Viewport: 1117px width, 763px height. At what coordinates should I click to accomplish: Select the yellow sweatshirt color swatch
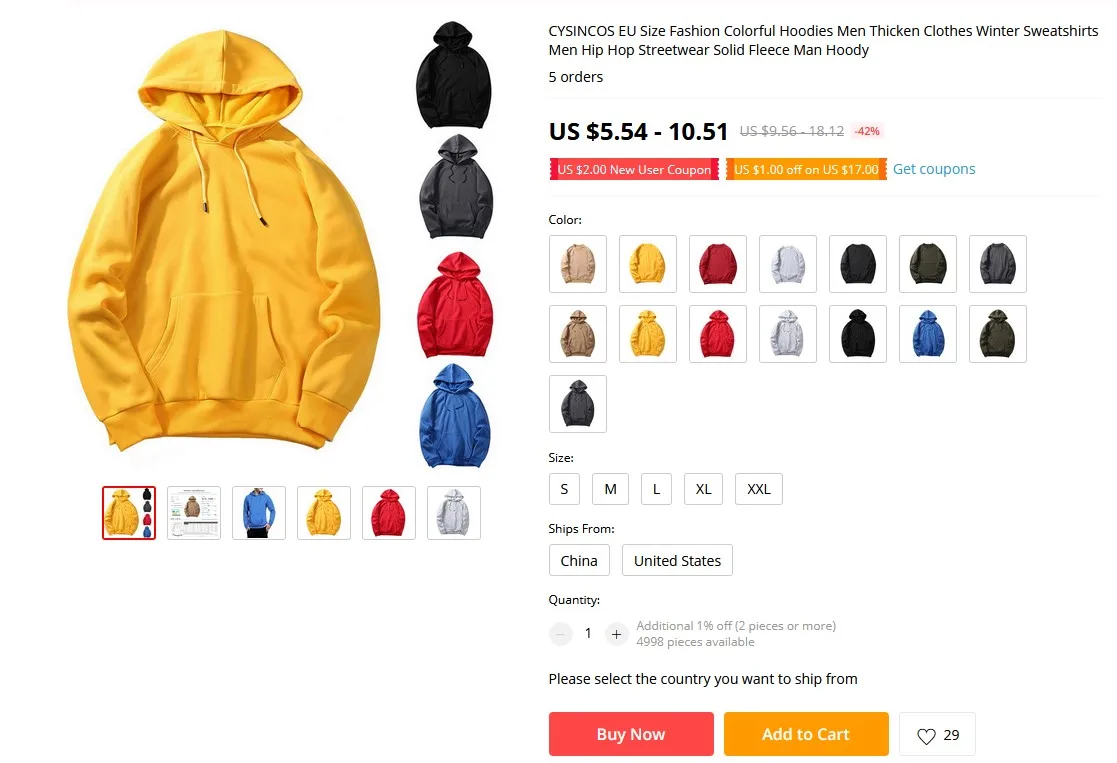point(648,264)
